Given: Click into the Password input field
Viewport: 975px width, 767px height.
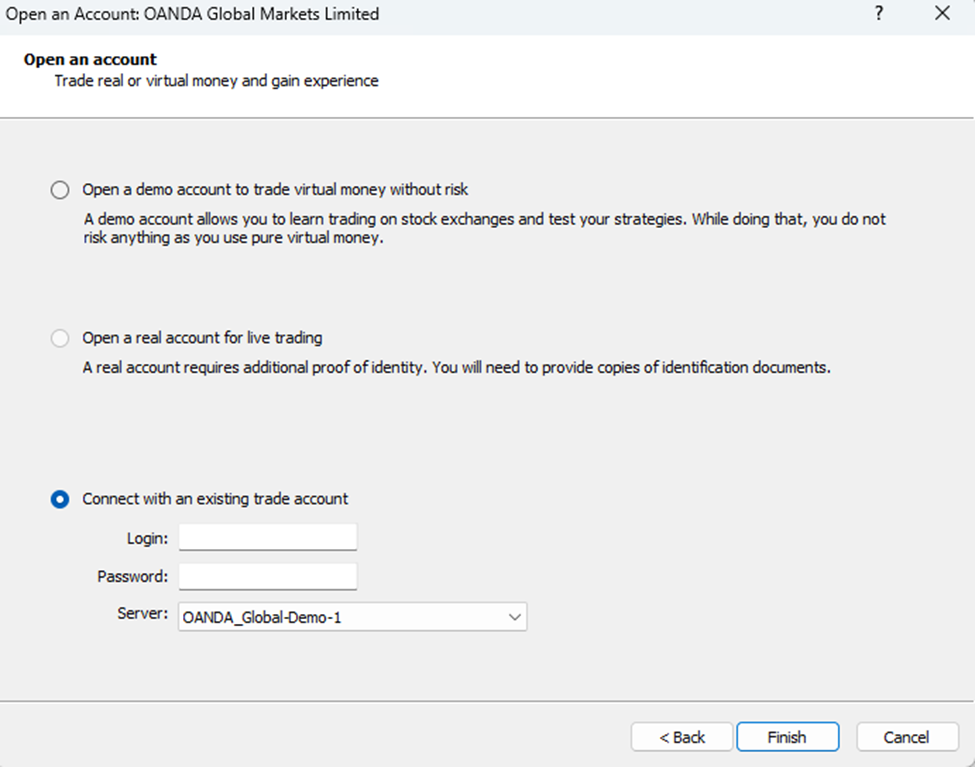Looking at the screenshot, I should pyautogui.click(x=267, y=576).
